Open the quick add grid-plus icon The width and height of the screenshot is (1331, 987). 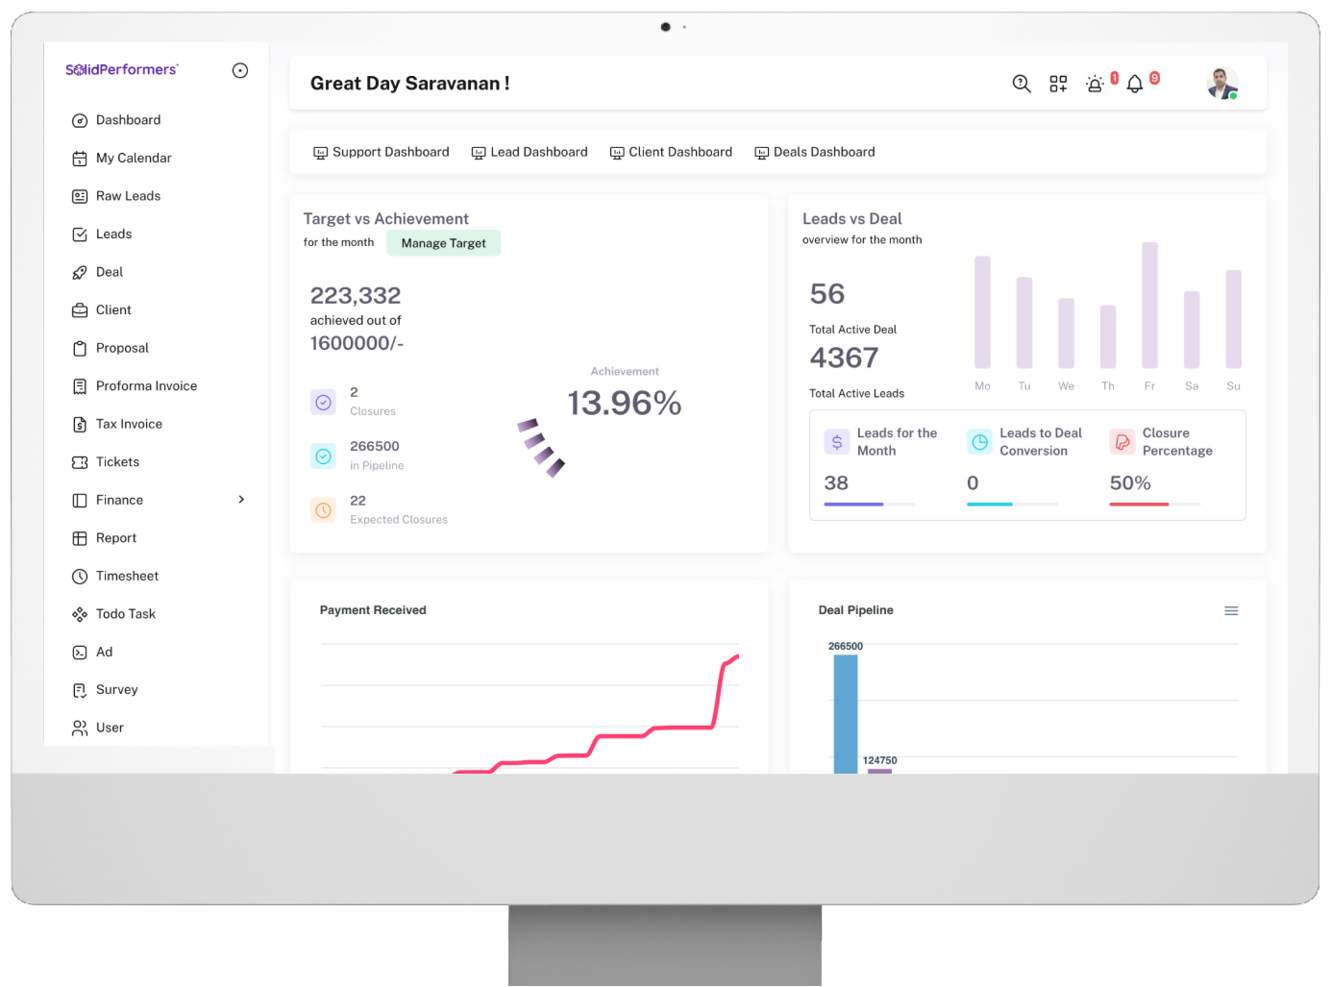coord(1058,84)
